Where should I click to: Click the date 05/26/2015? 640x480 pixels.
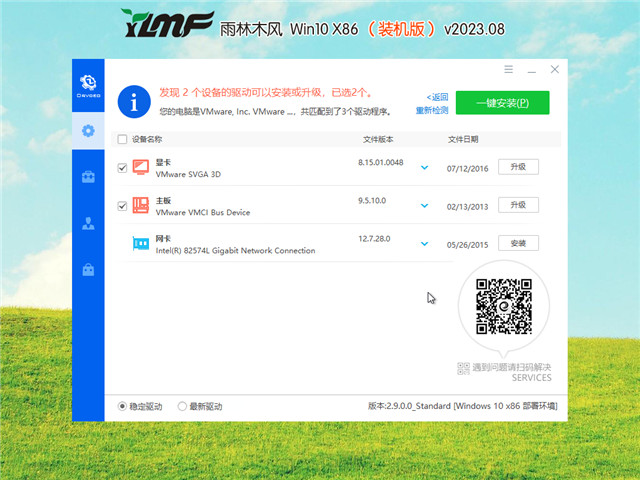467,245
